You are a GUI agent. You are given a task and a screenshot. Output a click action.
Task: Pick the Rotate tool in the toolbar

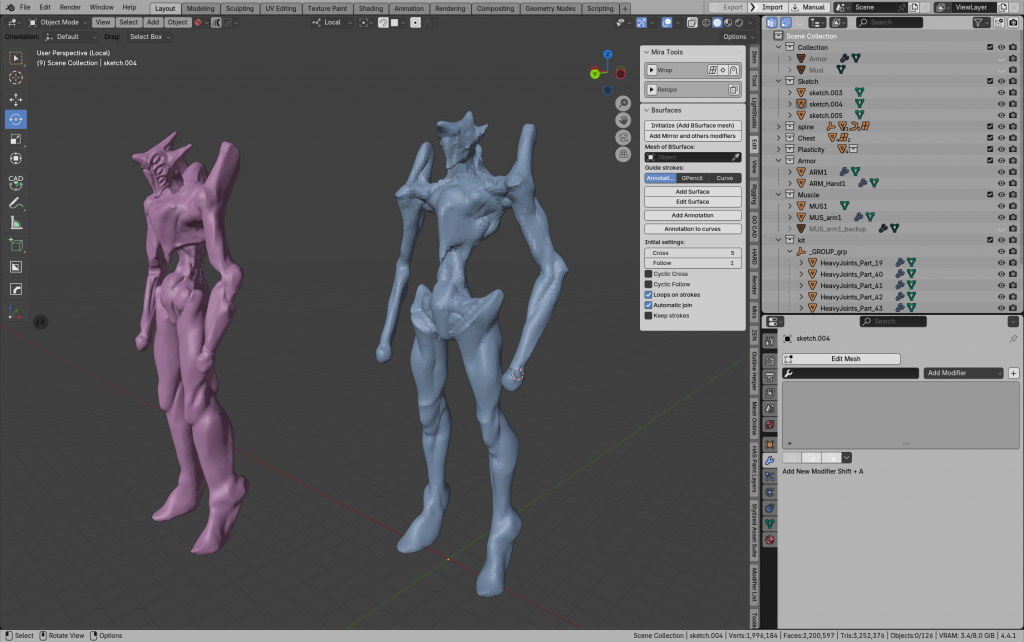click(x=16, y=120)
